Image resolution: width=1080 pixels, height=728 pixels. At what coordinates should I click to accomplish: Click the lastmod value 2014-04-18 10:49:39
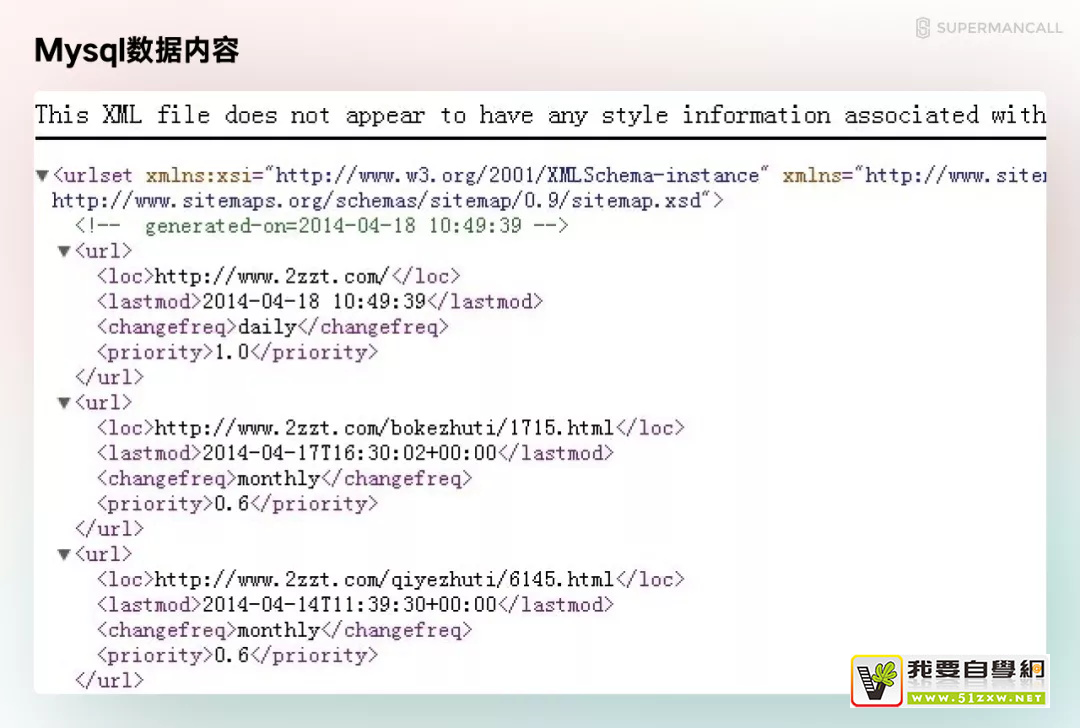(314, 301)
